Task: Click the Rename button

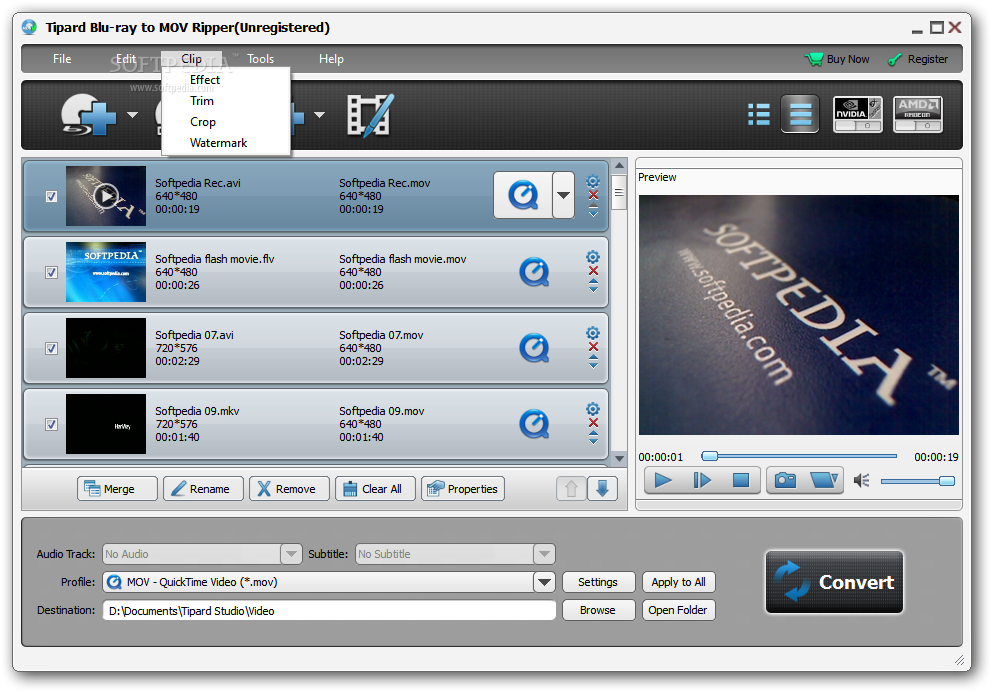Action: pyautogui.click(x=203, y=489)
